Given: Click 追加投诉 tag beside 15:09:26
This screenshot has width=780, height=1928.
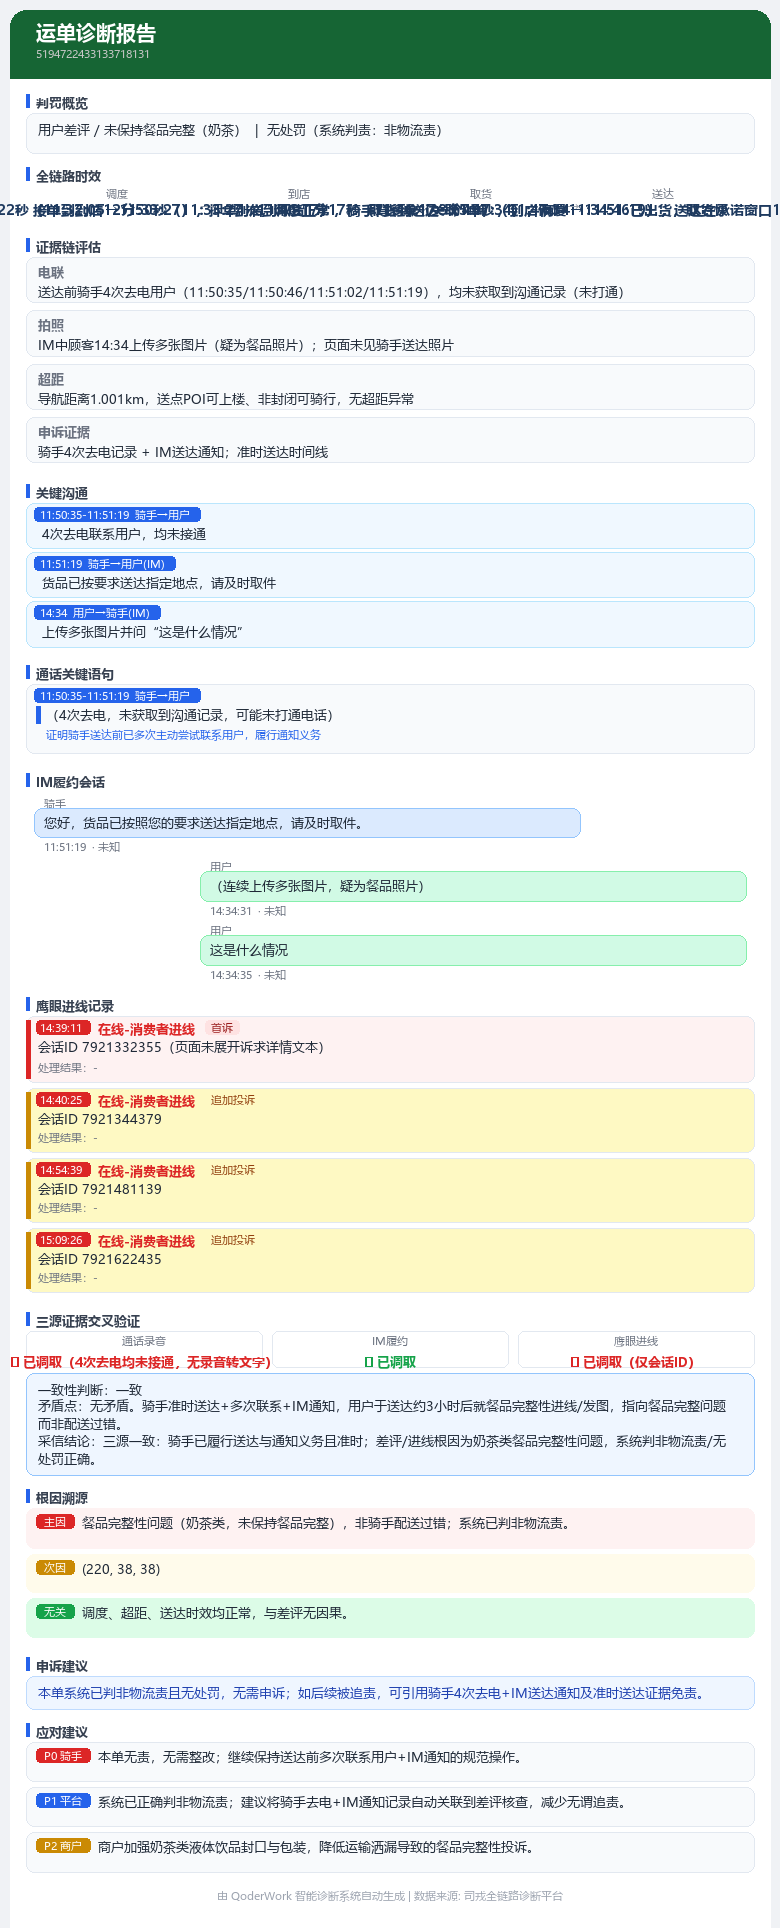Looking at the screenshot, I should point(233,1240).
